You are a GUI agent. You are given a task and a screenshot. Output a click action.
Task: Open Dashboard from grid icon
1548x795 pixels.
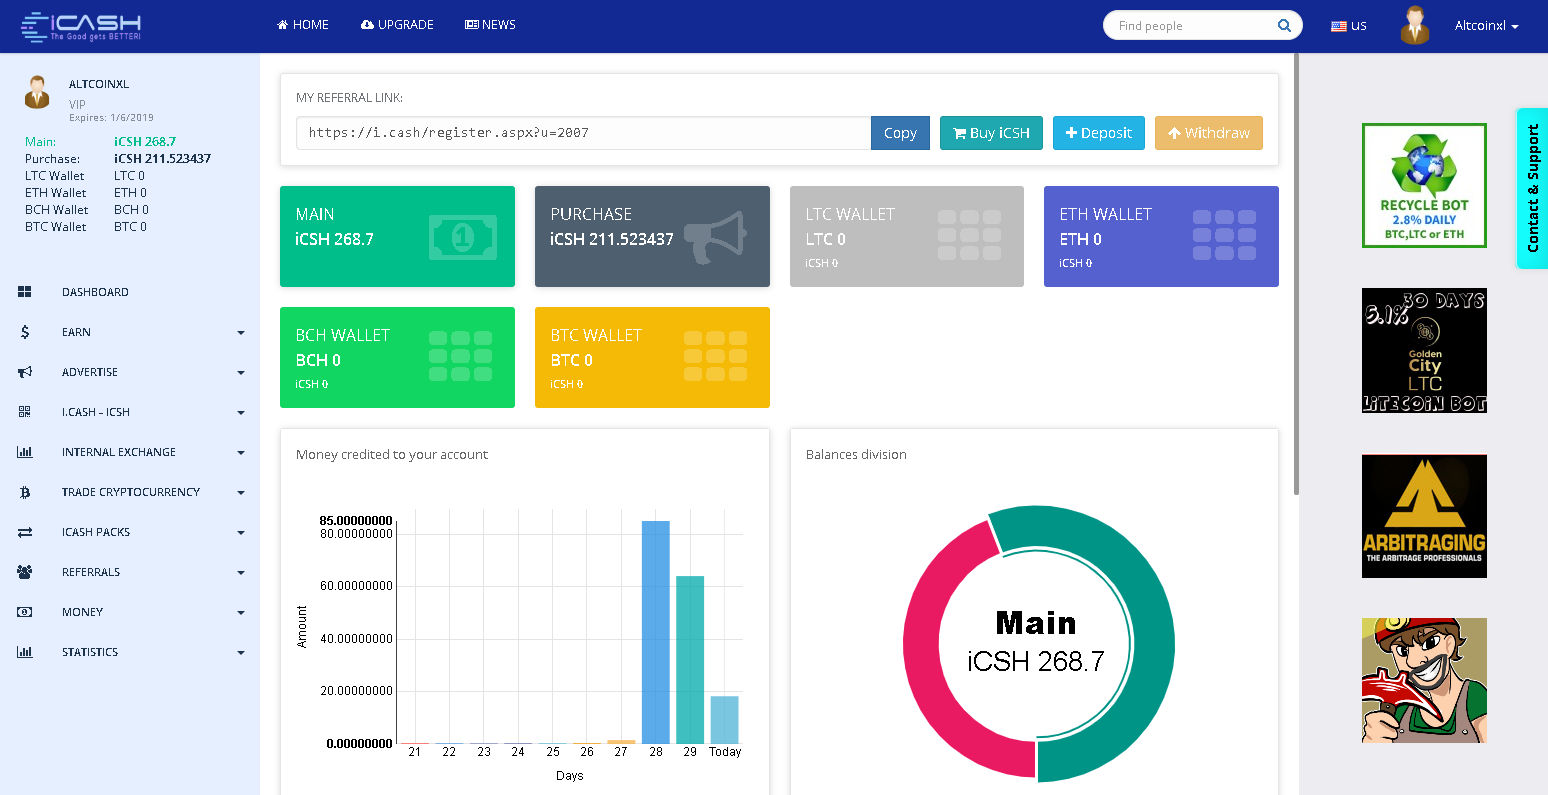point(25,292)
